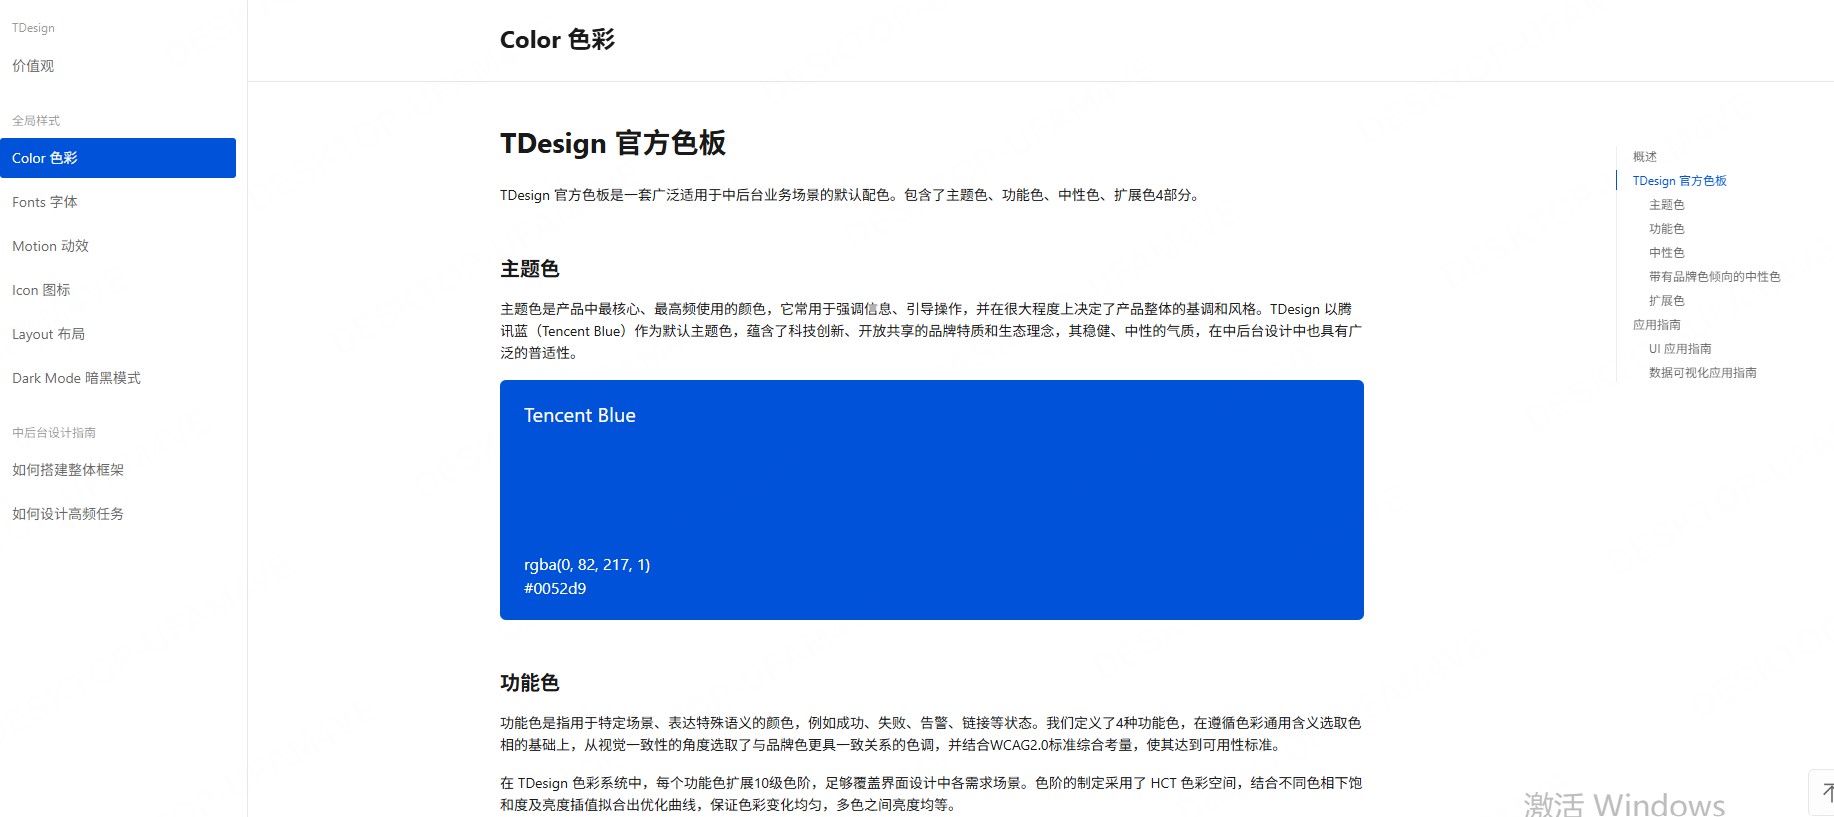
Task: Jump to 功能色 outline anchor
Action: [x=1666, y=229]
